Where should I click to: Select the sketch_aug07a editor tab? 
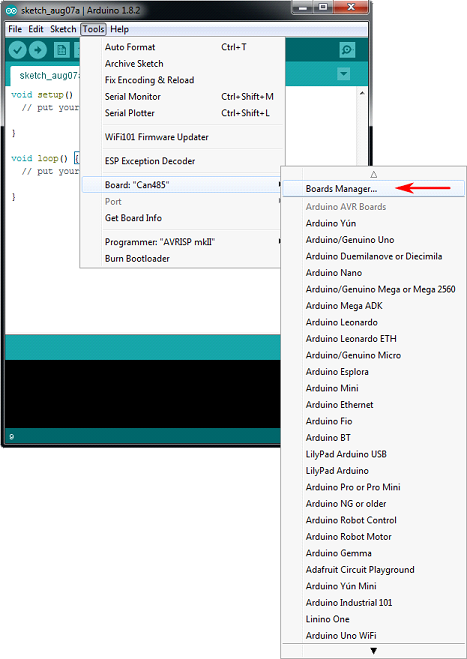point(45,76)
